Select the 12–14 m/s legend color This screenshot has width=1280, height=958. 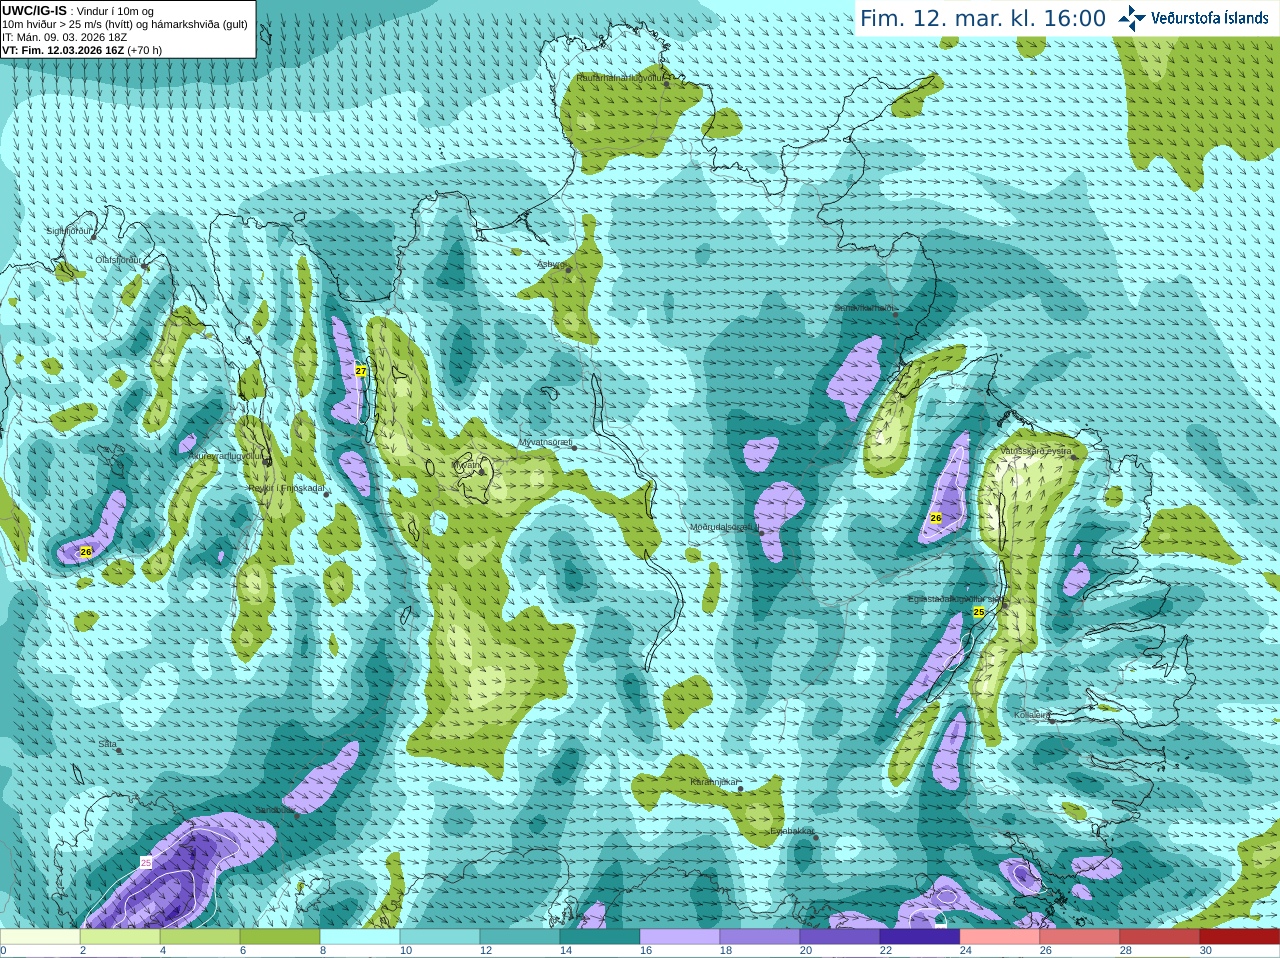tap(520, 937)
